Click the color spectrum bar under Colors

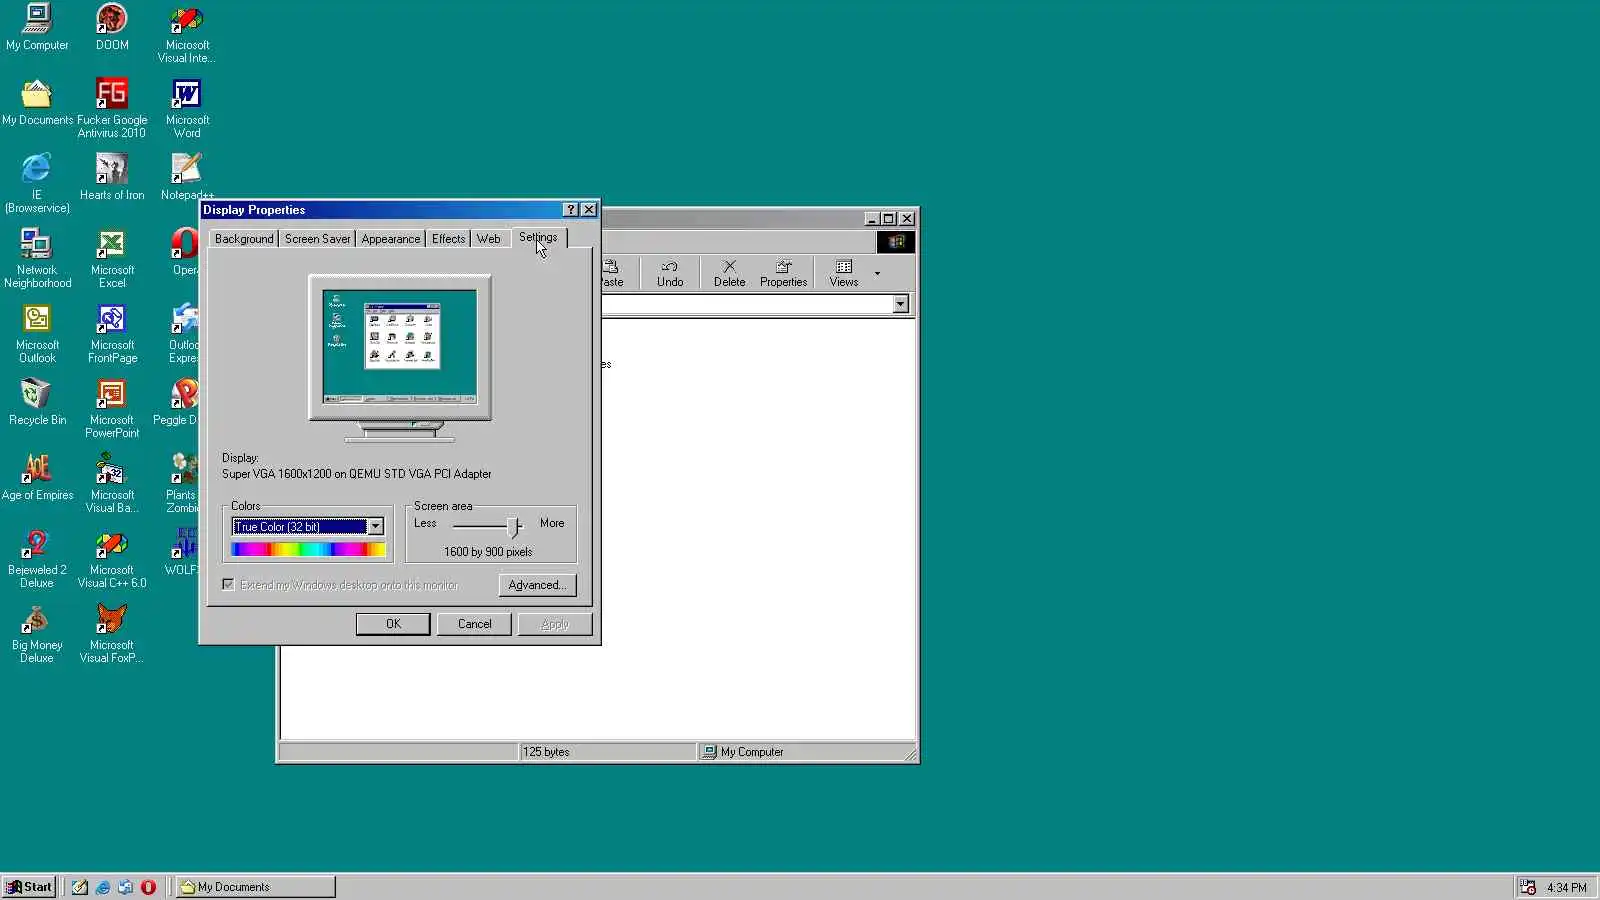point(308,549)
